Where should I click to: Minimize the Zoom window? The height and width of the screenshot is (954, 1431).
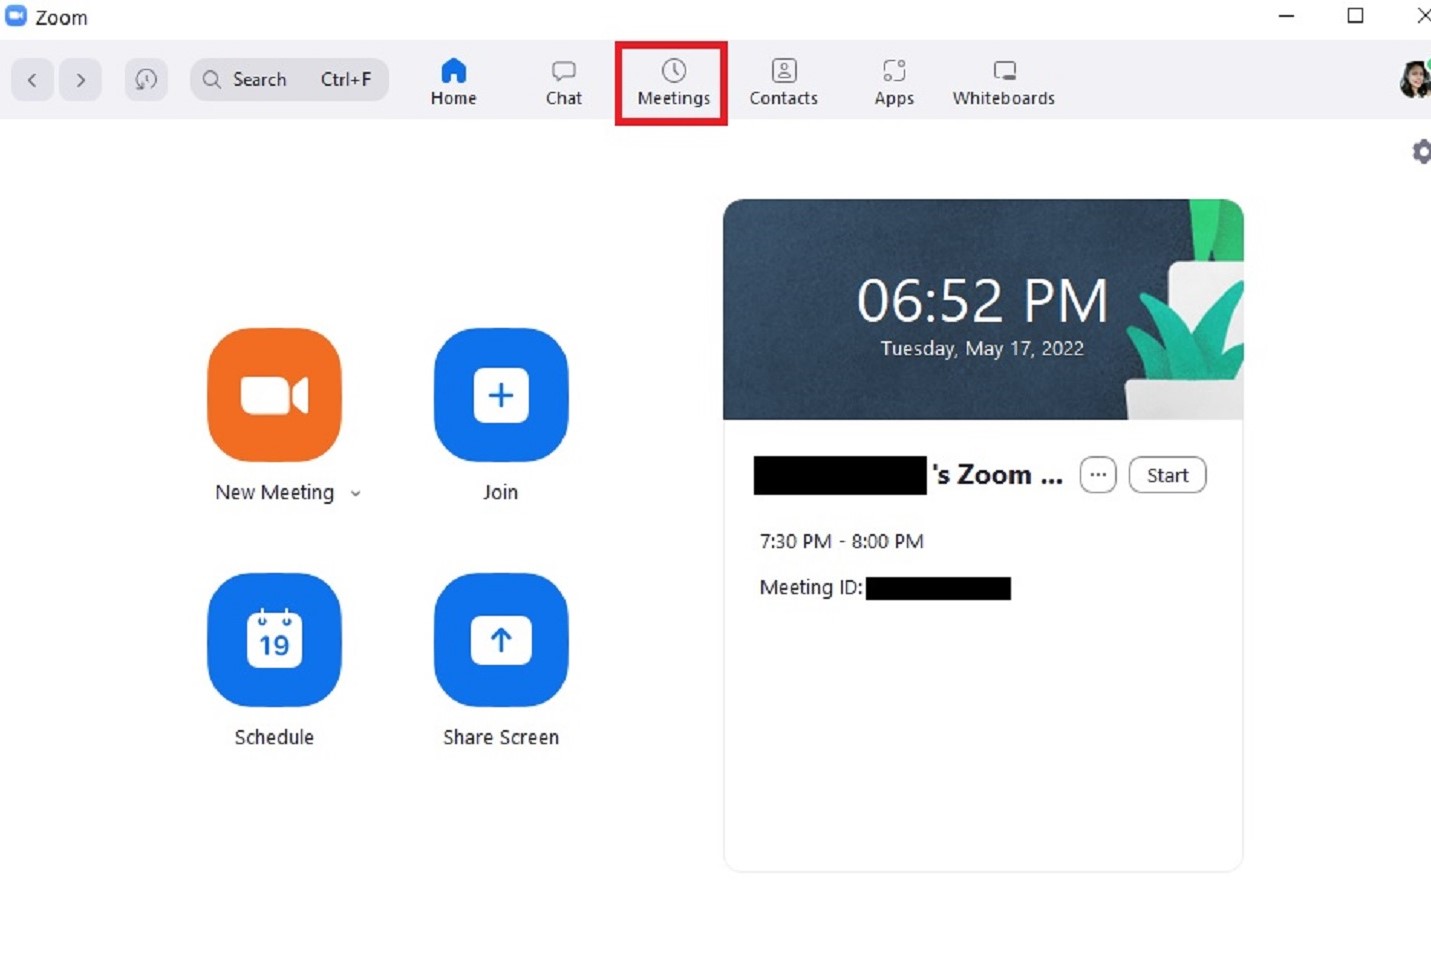point(1287,16)
